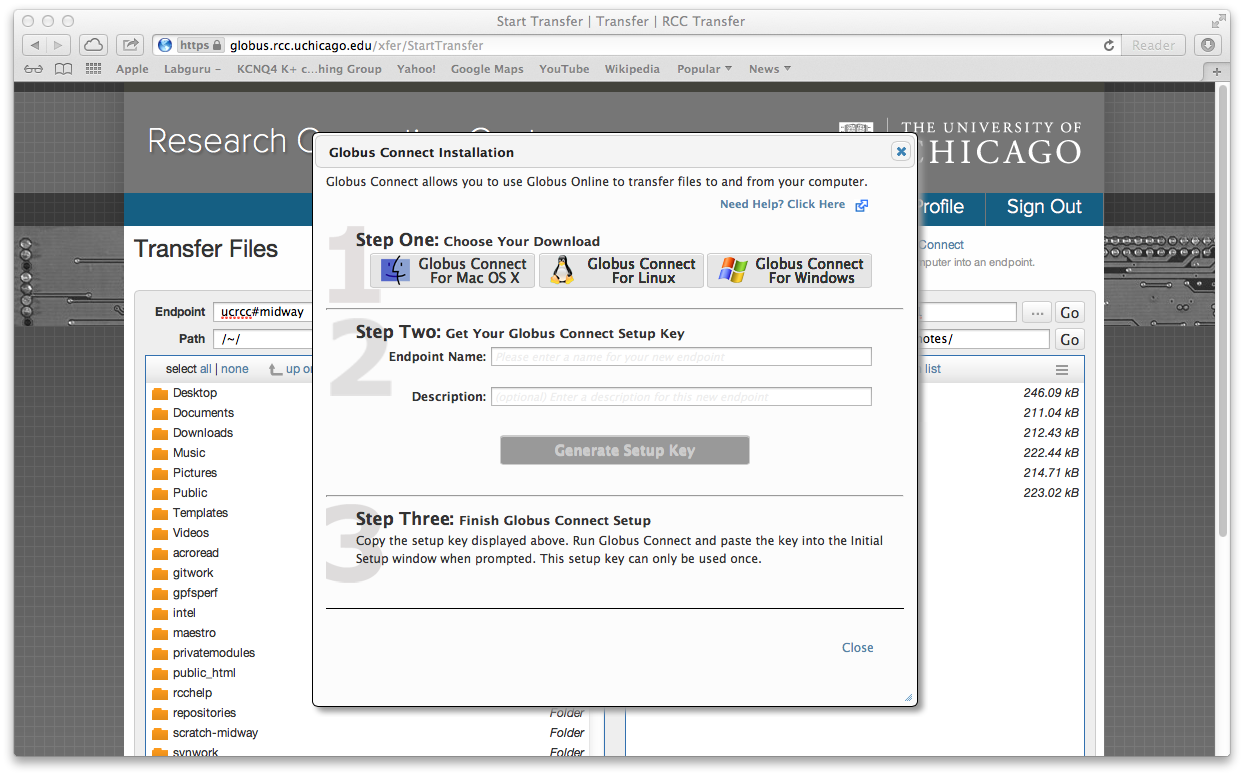The height and width of the screenshot is (776, 1244).
Task: Download Globus Connect For Windows
Action: (x=789, y=271)
